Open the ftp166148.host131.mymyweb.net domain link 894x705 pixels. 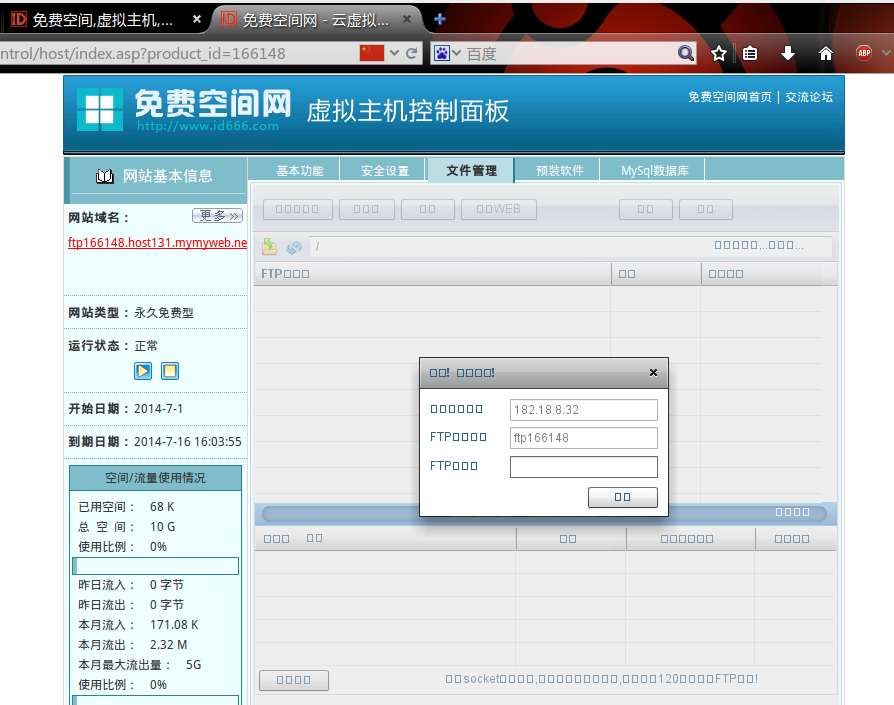pos(157,243)
